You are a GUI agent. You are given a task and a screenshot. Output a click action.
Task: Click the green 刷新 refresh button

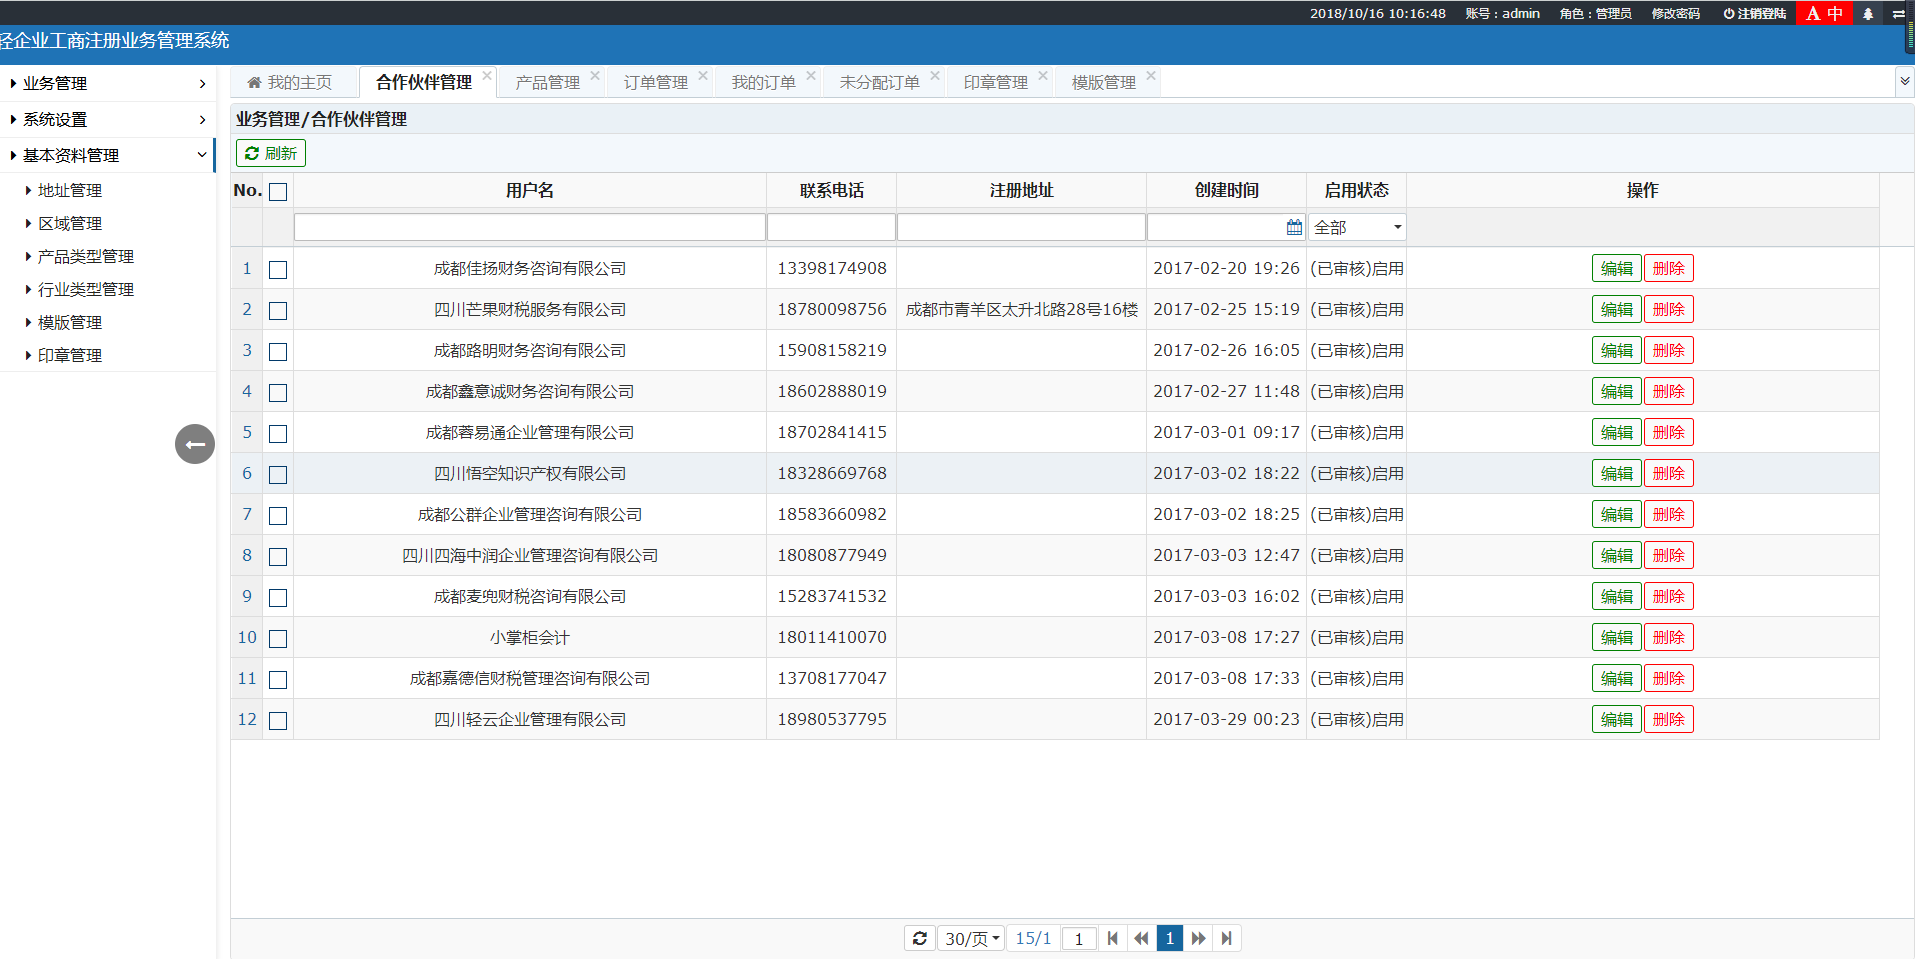[271, 153]
